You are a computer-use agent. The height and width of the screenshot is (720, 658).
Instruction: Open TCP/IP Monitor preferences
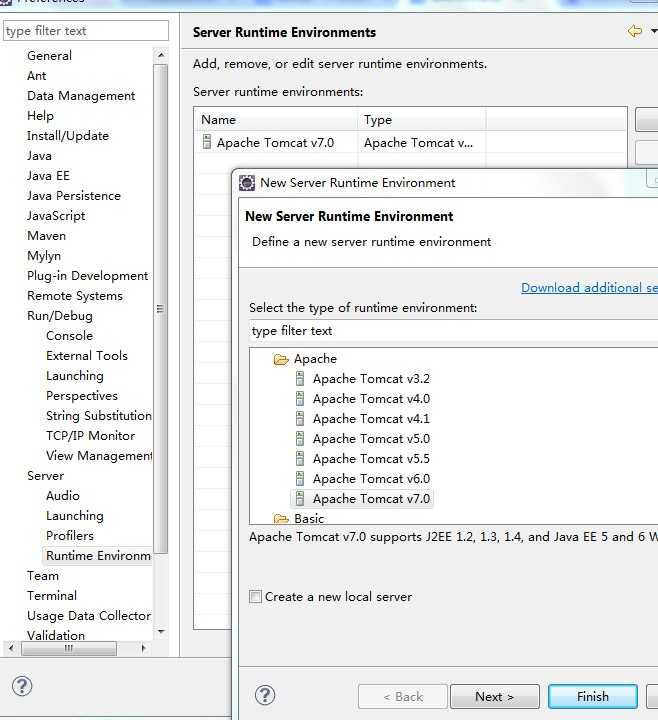coord(91,436)
